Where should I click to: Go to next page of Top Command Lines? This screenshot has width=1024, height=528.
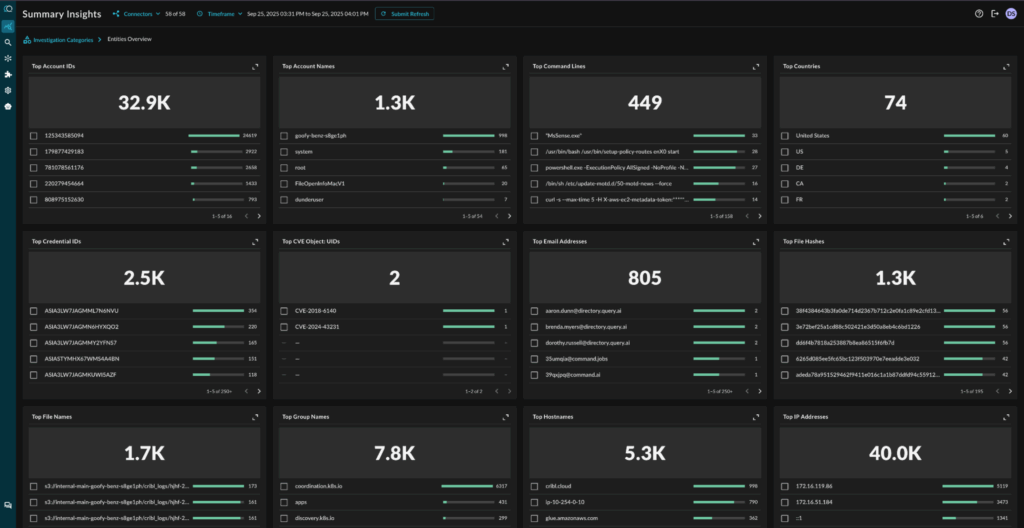759,215
